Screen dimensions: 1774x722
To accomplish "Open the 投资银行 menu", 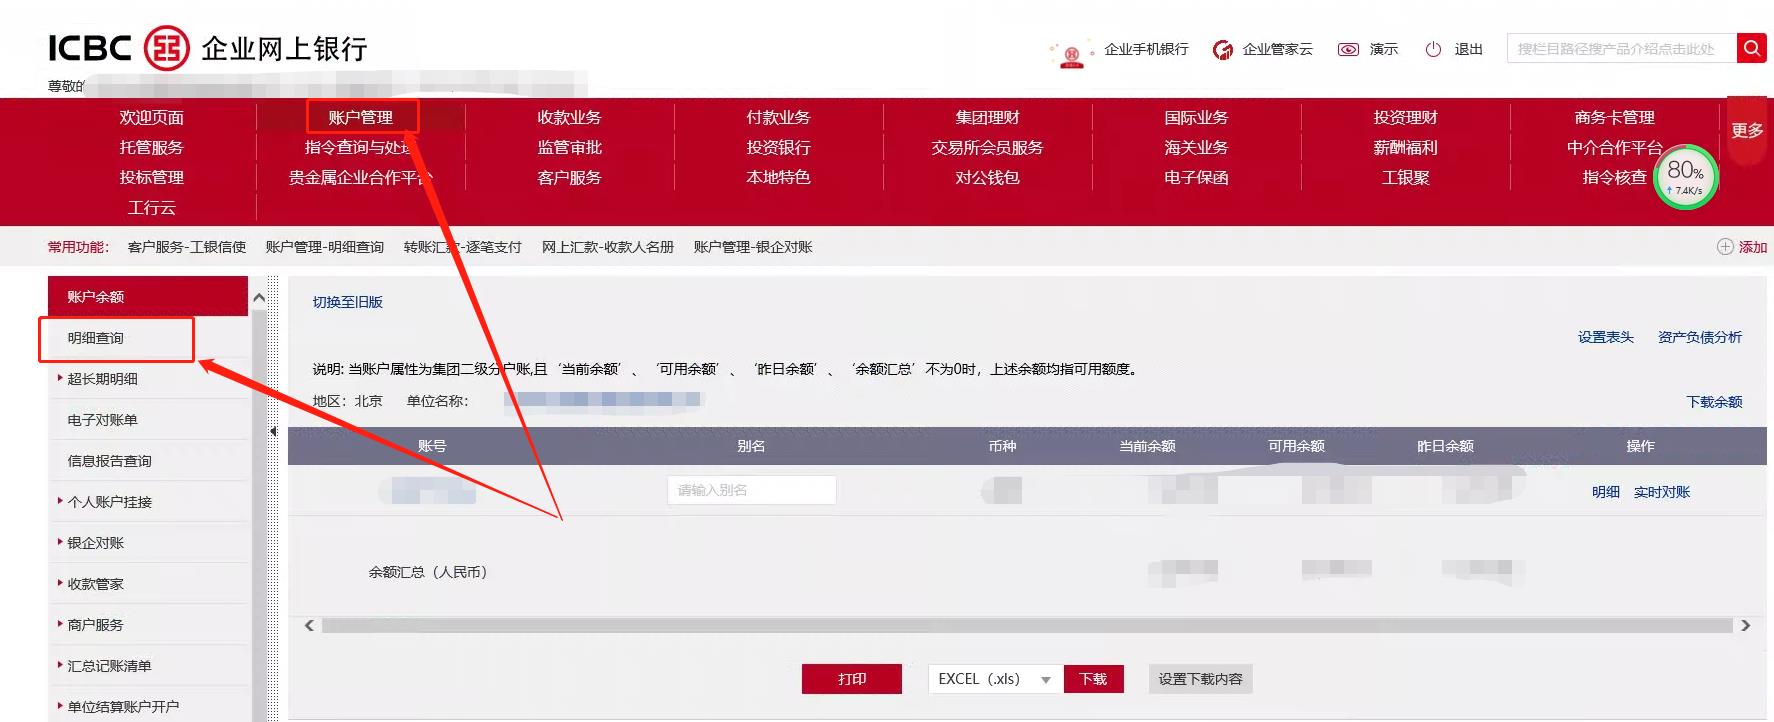I will pos(778,147).
